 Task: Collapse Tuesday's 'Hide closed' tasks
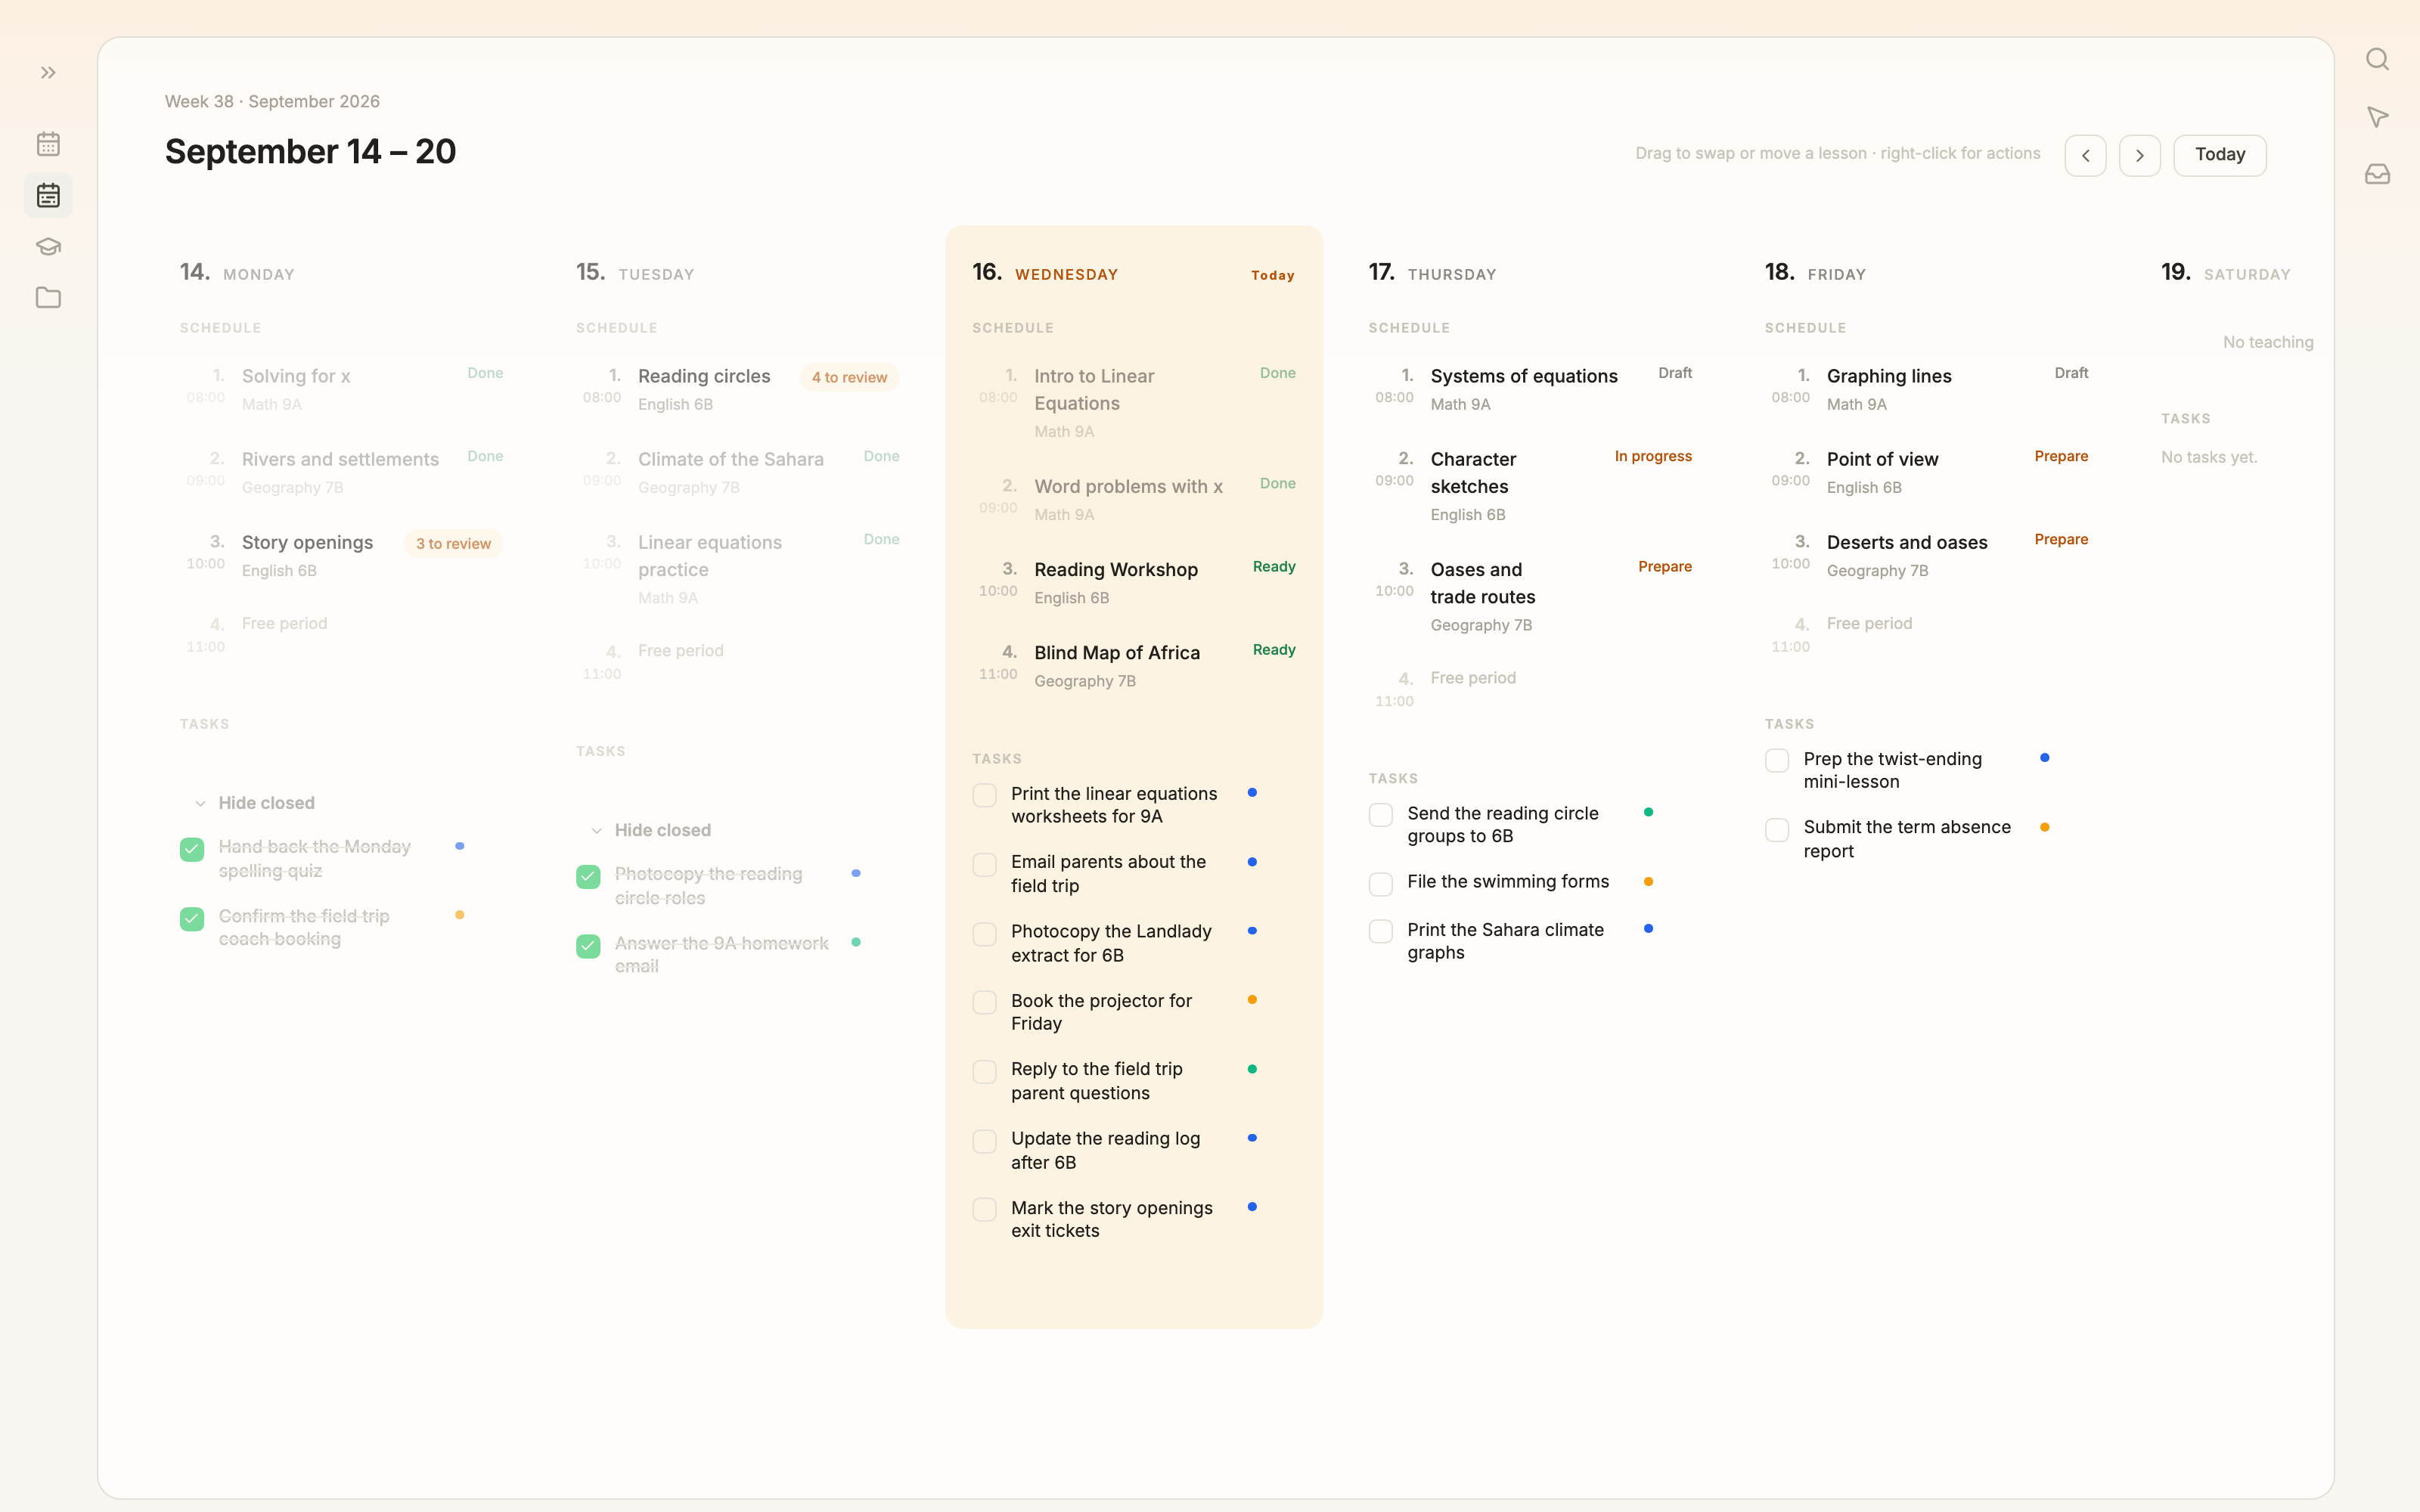(x=650, y=830)
